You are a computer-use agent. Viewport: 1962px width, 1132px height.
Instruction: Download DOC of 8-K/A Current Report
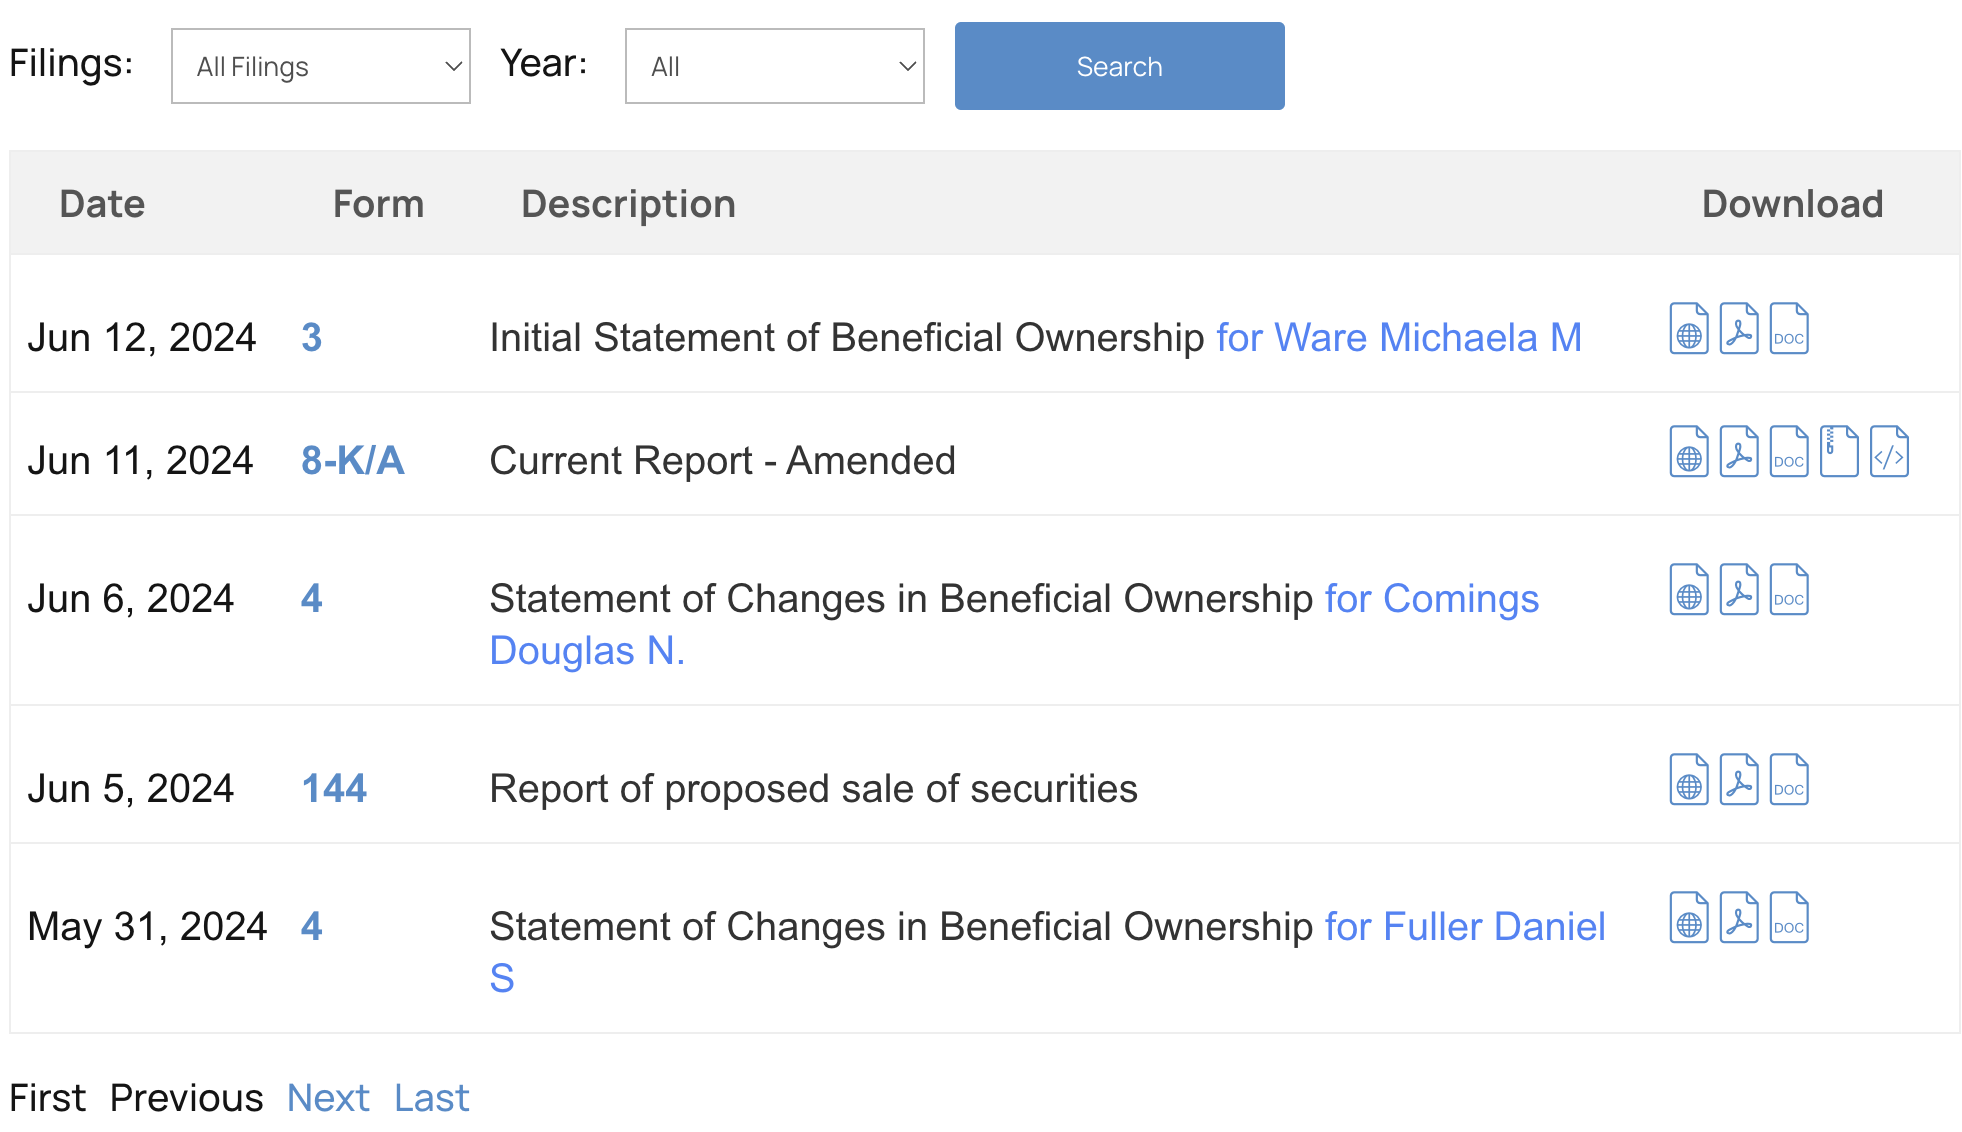click(1789, 452)
